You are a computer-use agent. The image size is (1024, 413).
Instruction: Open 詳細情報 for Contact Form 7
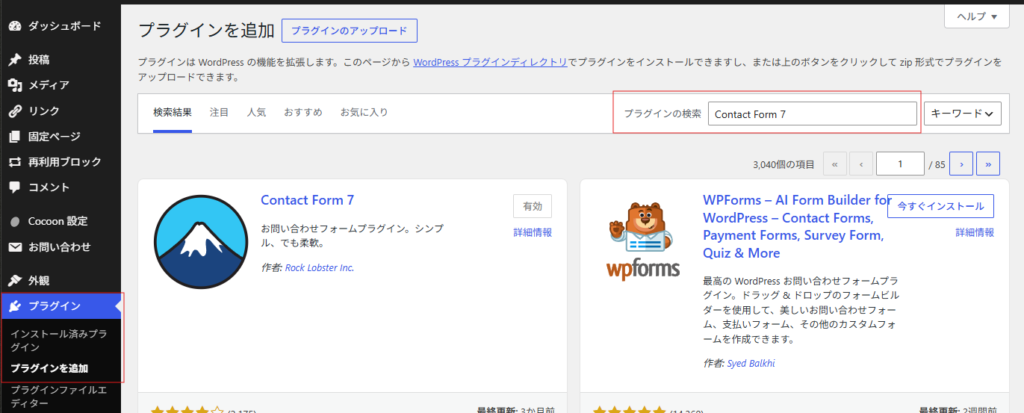coord(532,232)
